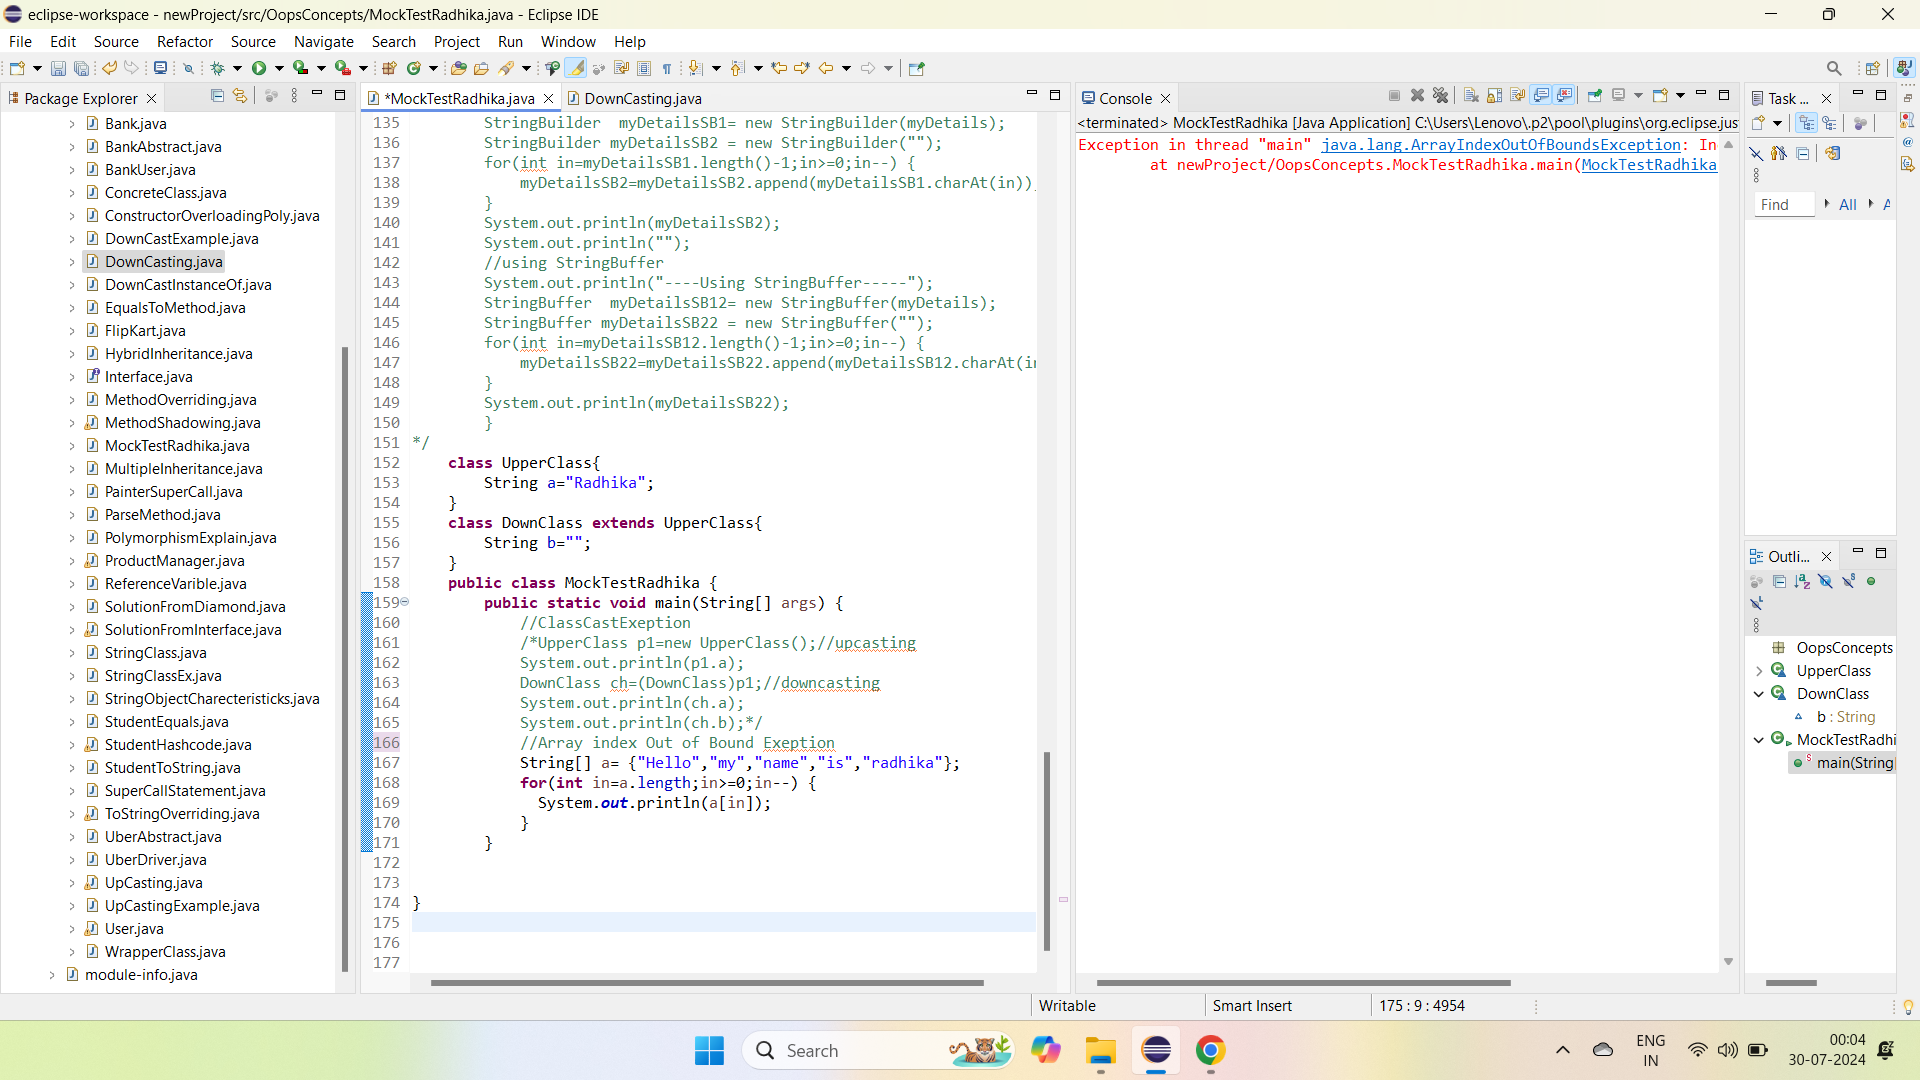Click the Debug bug icon
The width and height of the screenshot is (1920, 1080).
pyautogui.click(x=217, y=68)
